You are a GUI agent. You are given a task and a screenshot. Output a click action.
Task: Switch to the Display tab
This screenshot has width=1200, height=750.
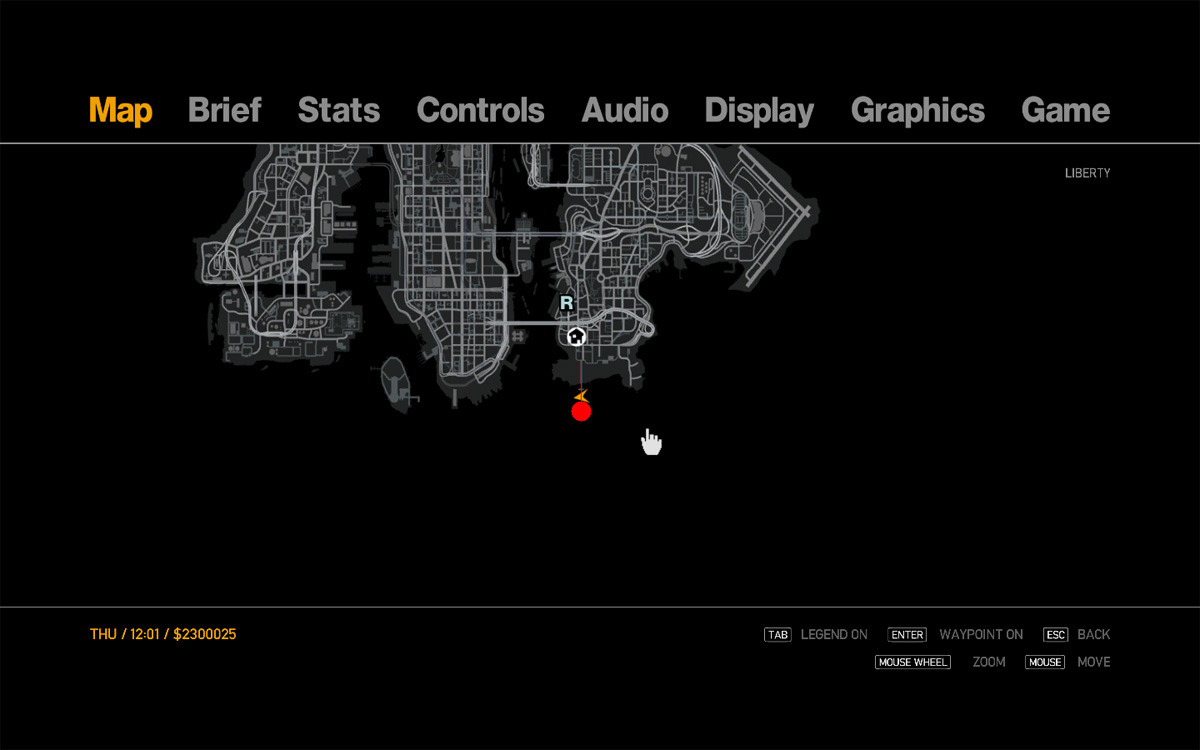pyautogui.click(x=759, y=111)
